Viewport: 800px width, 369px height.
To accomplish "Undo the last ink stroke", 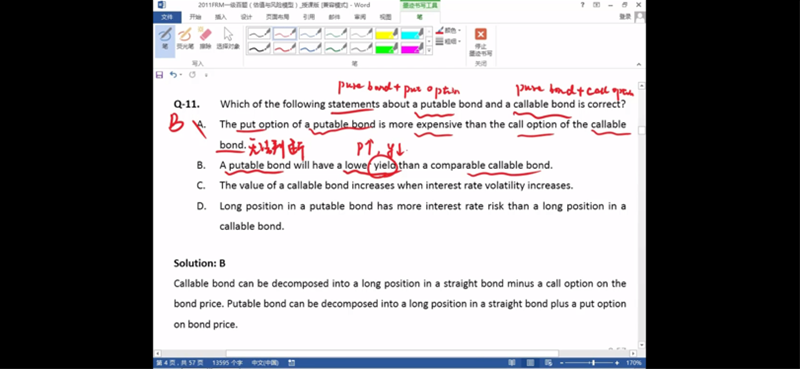I will coord(173,75).
